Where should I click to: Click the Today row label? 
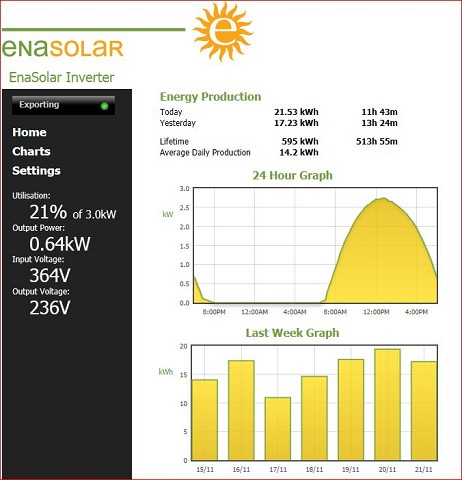click(x=171, y=112)
